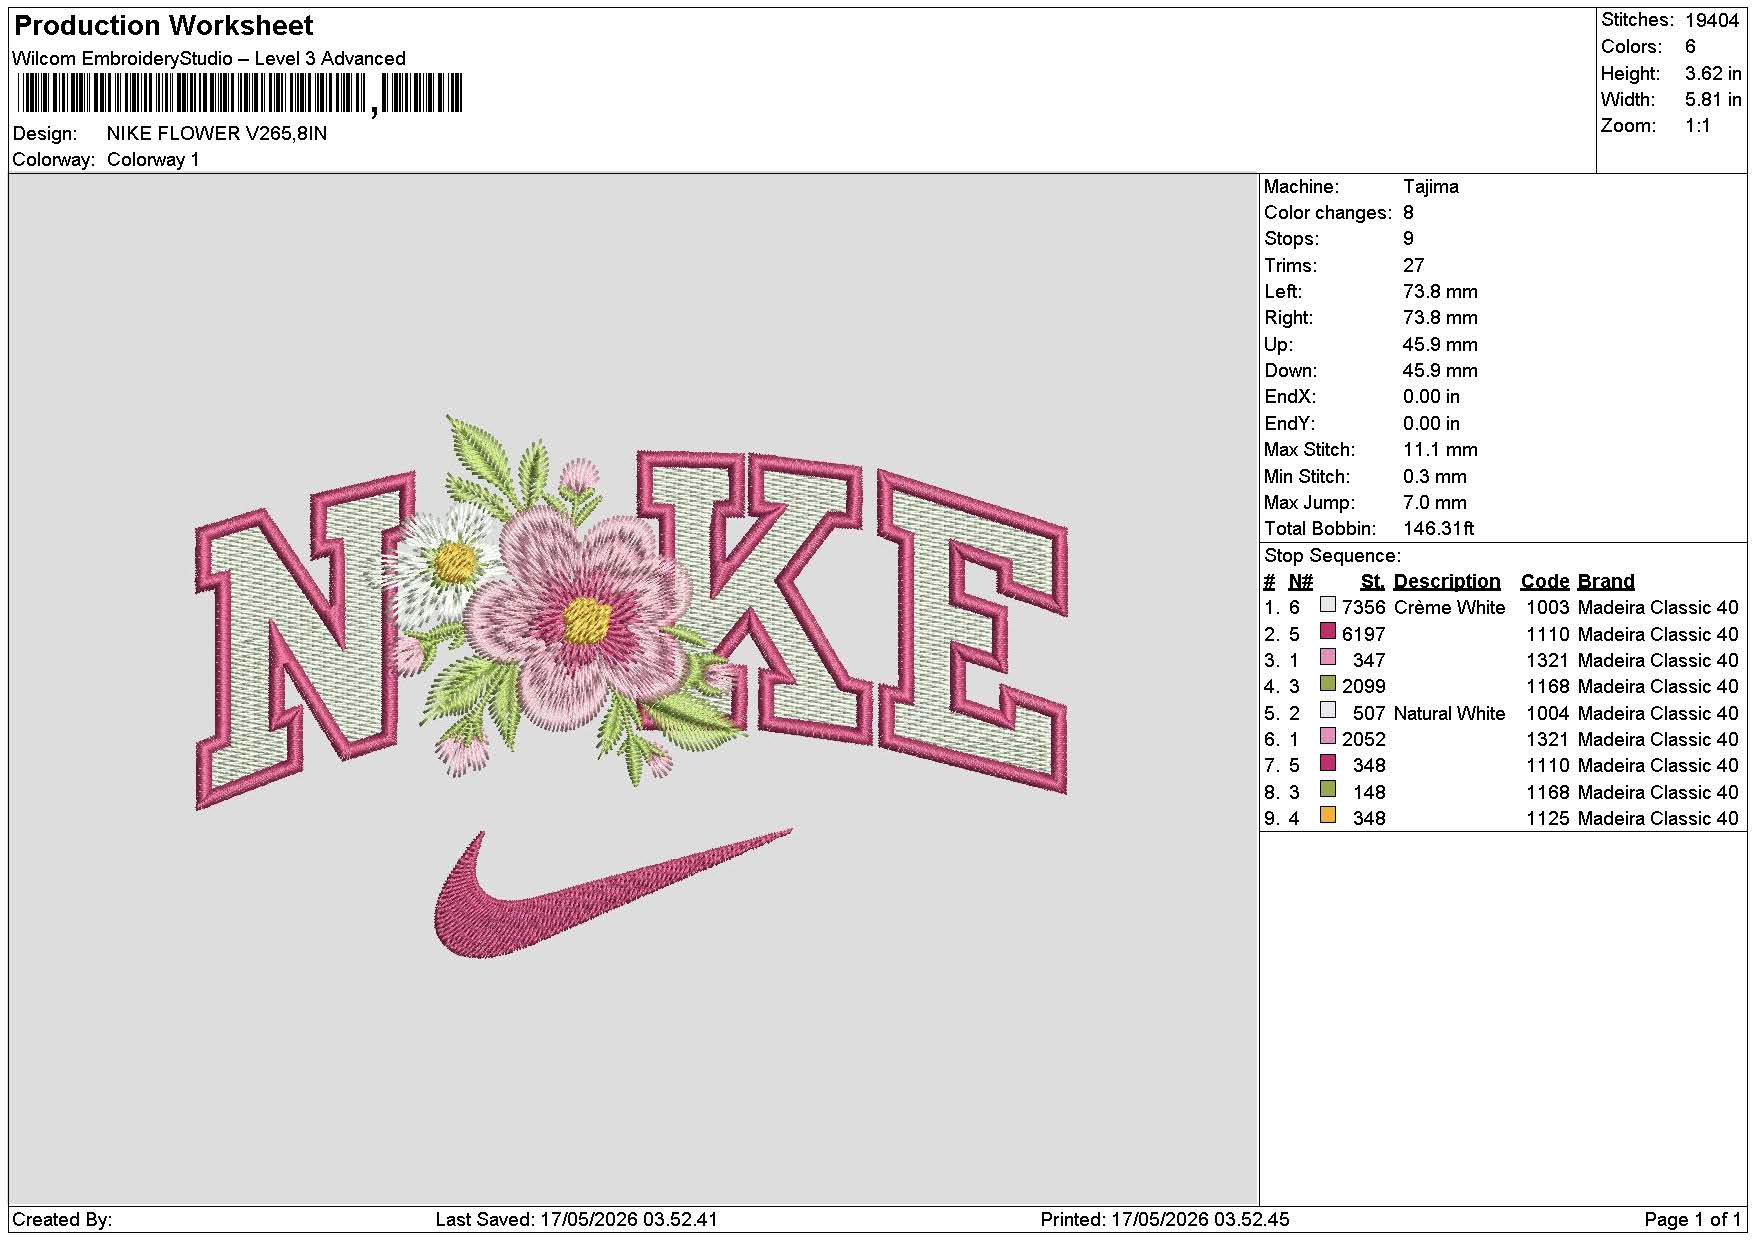
Task: Click the Stitches value '19404'
Action: tap(1712, 20)
